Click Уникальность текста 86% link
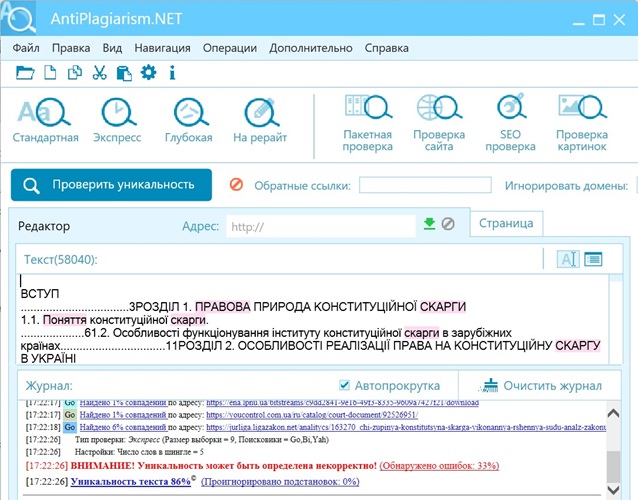Image resolution: width=638 pixels, height=500 pixels. point(131,482)
